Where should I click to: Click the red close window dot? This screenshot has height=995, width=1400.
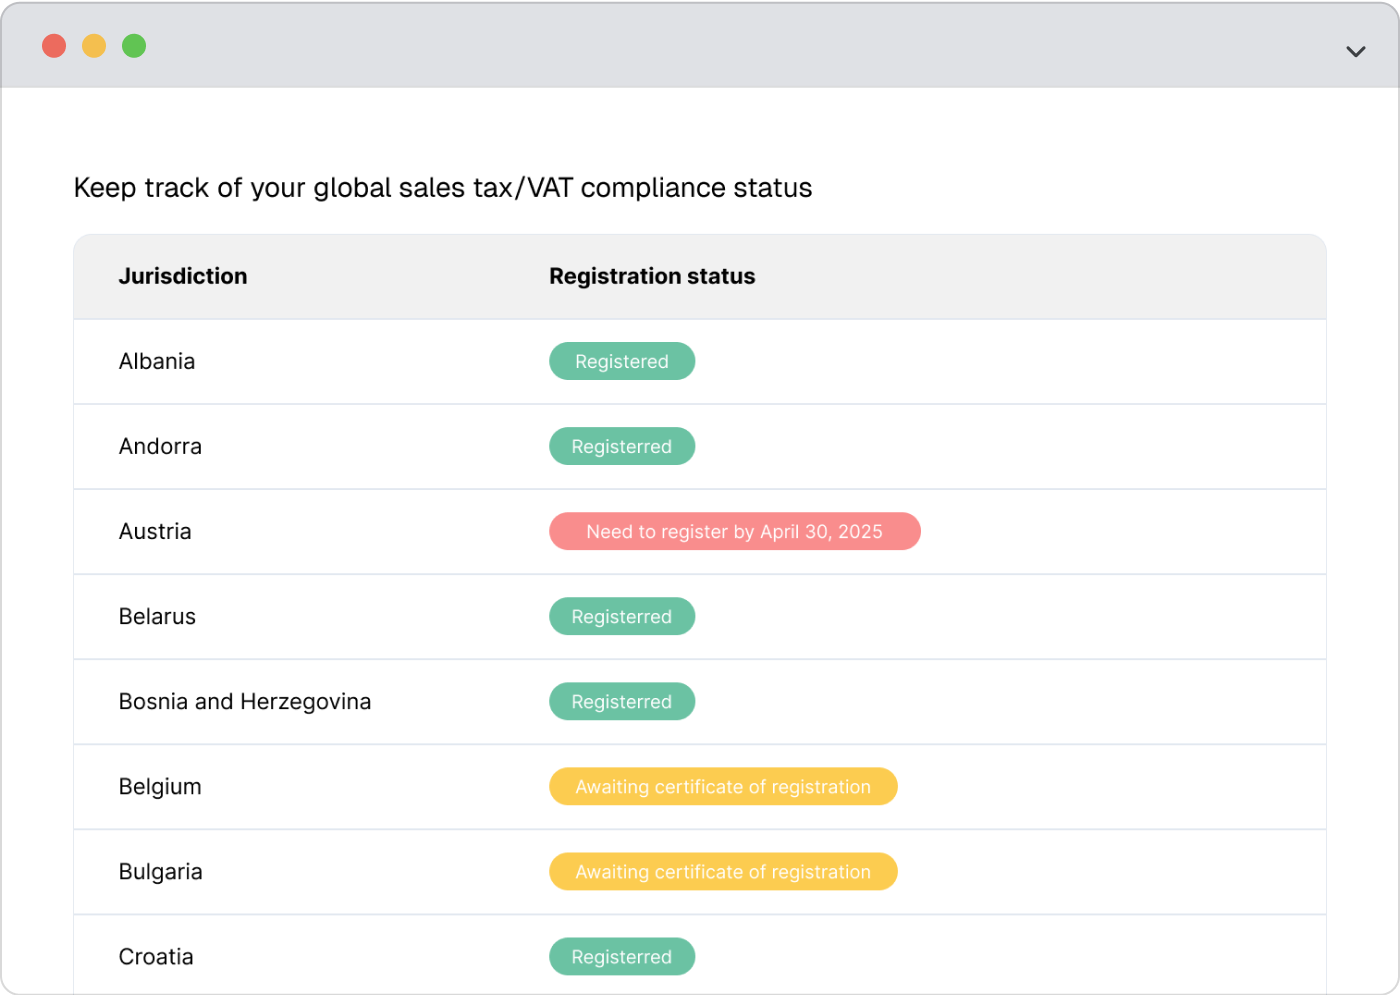pyautogui.click(x=54, y=46)
